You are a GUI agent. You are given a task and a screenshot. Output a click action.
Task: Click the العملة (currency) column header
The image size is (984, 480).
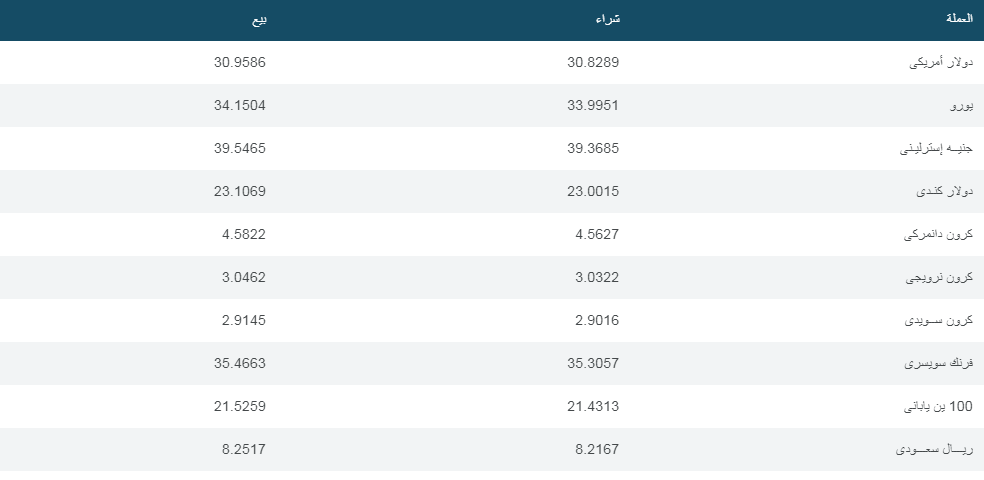(x=958, y=19)
